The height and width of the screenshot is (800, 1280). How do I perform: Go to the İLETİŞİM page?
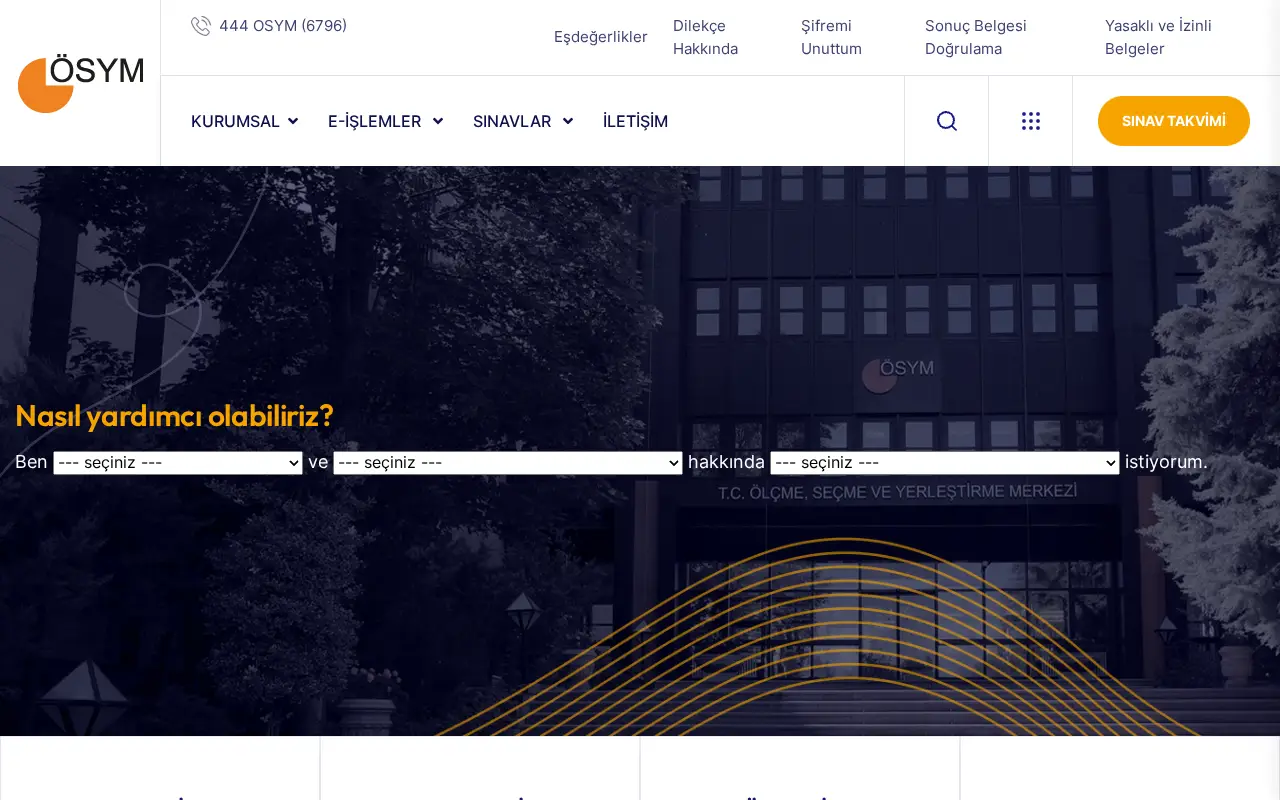point(635,121)
